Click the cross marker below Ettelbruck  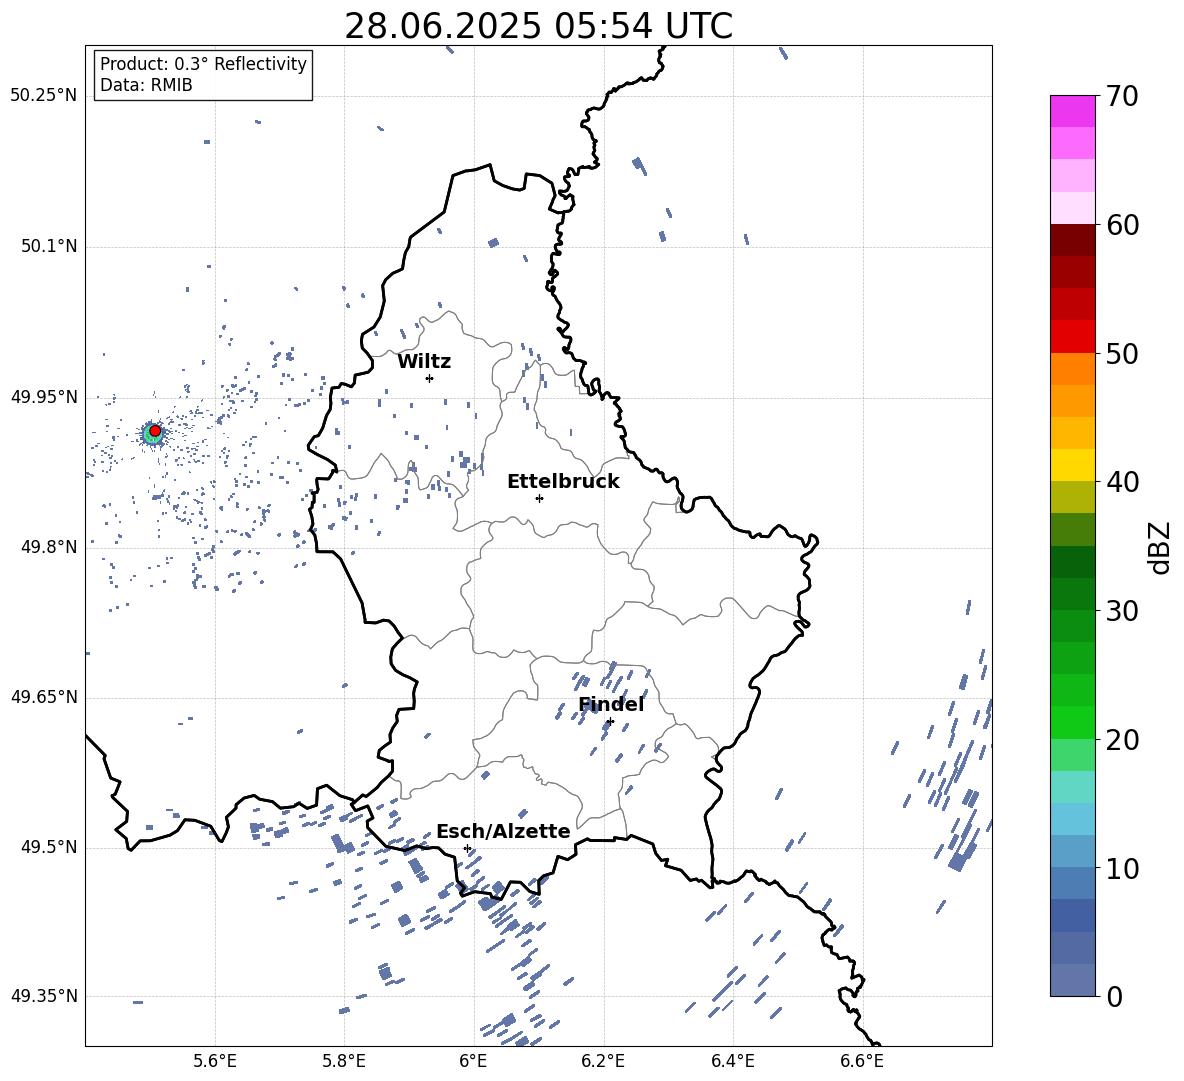coord(539,498)
